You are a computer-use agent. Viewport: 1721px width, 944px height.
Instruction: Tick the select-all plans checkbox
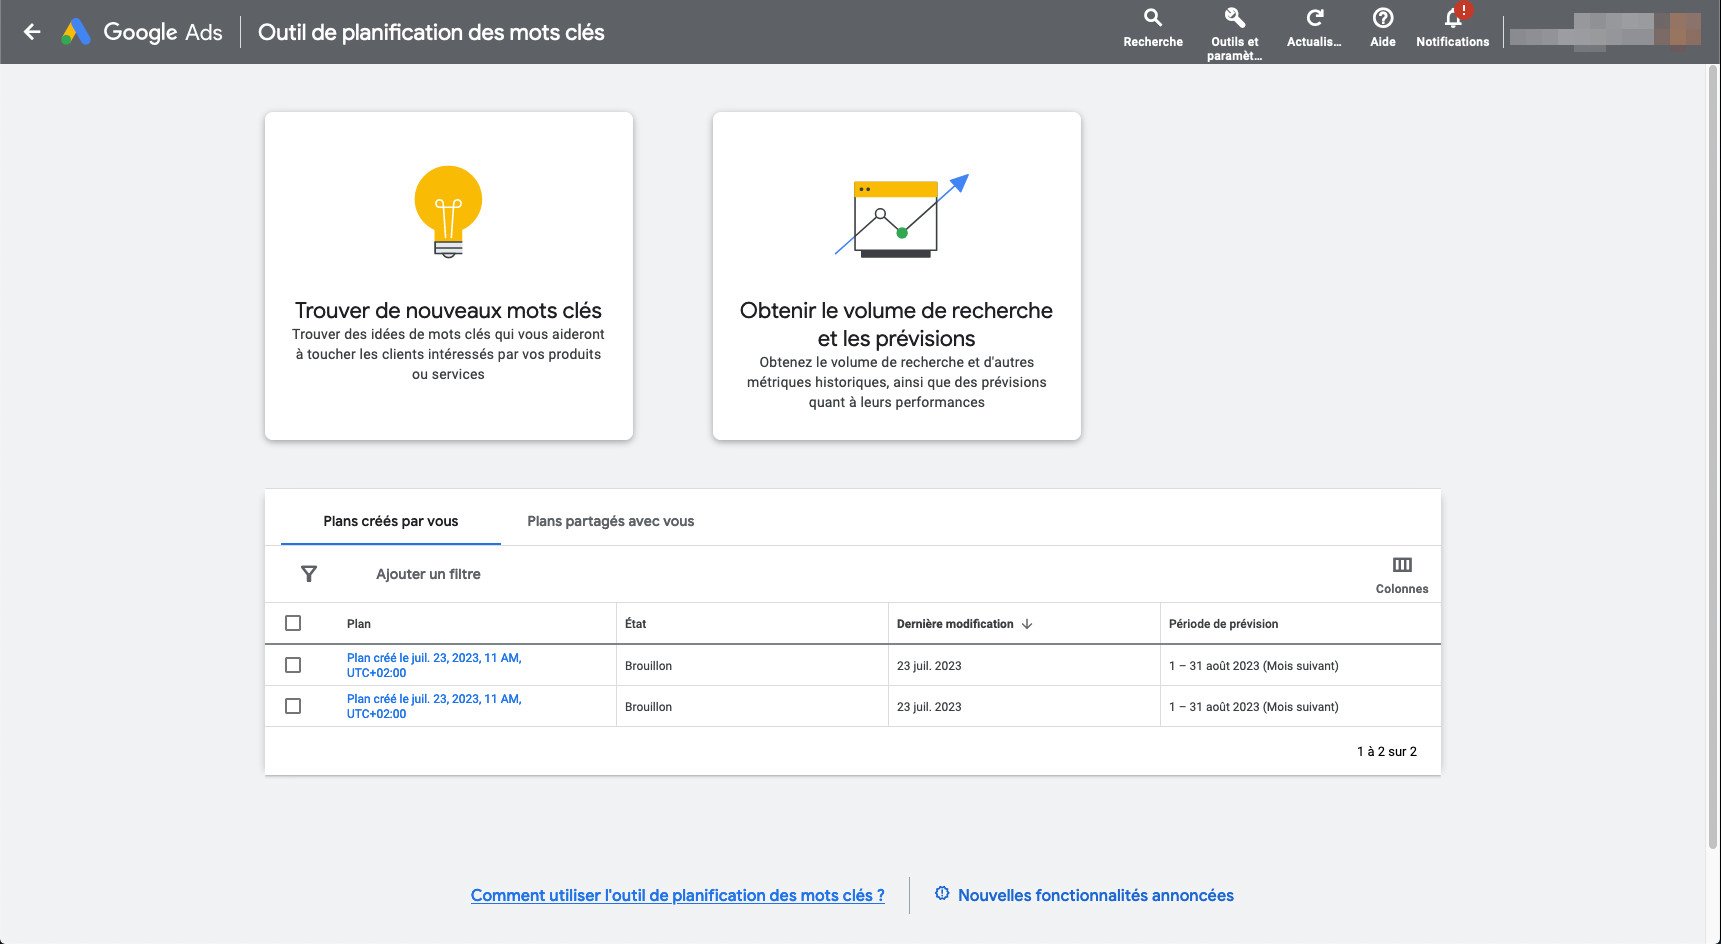point(293,623)
